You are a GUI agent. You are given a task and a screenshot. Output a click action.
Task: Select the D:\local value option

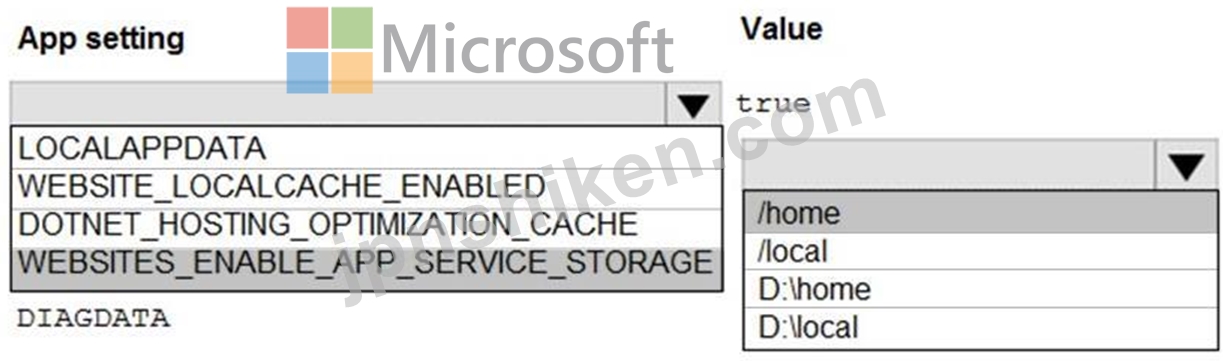(x=979, y=326)
